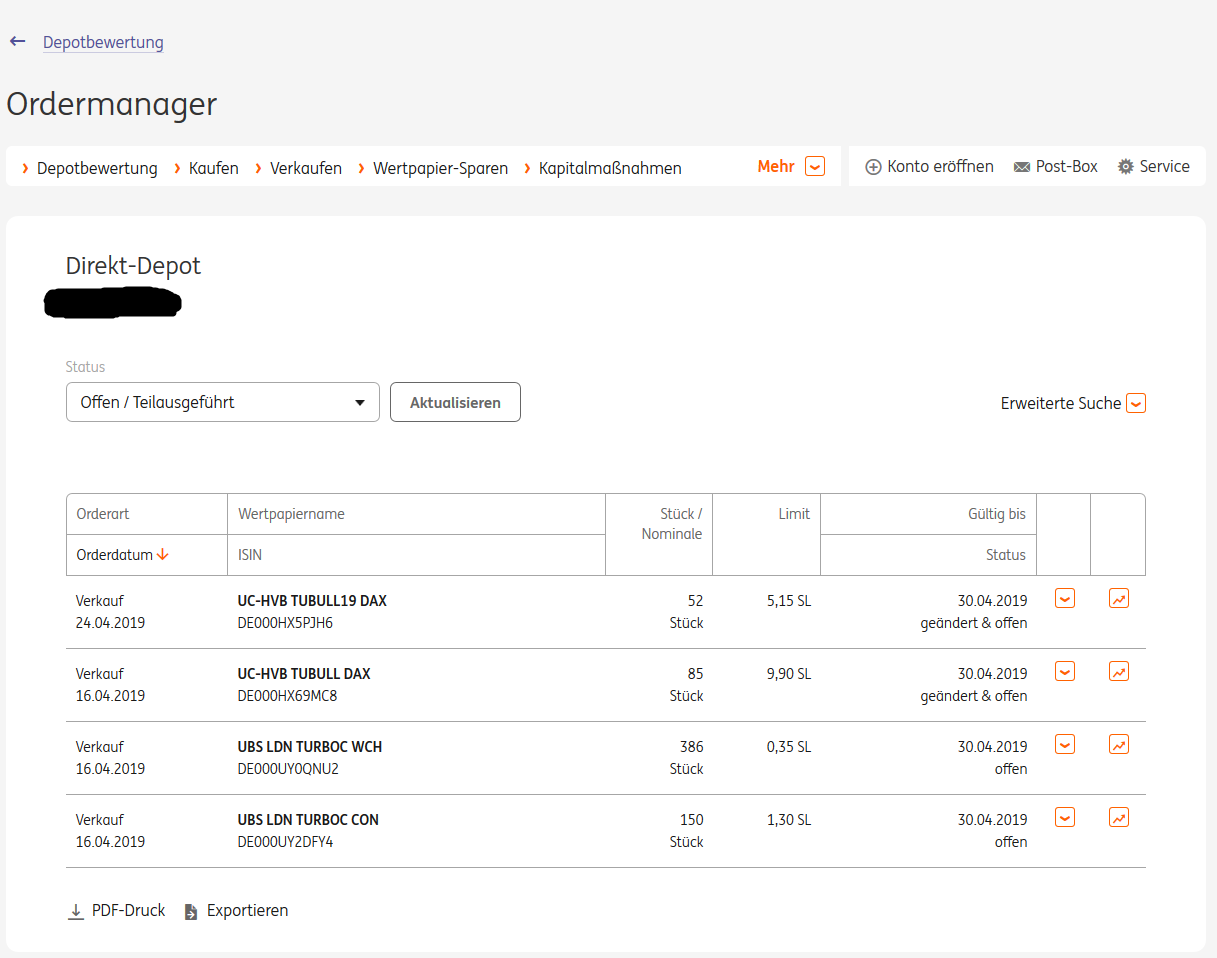
Task: Open chart icon for UBS LDN TURBOC WCH
Action: [1119, 745]
